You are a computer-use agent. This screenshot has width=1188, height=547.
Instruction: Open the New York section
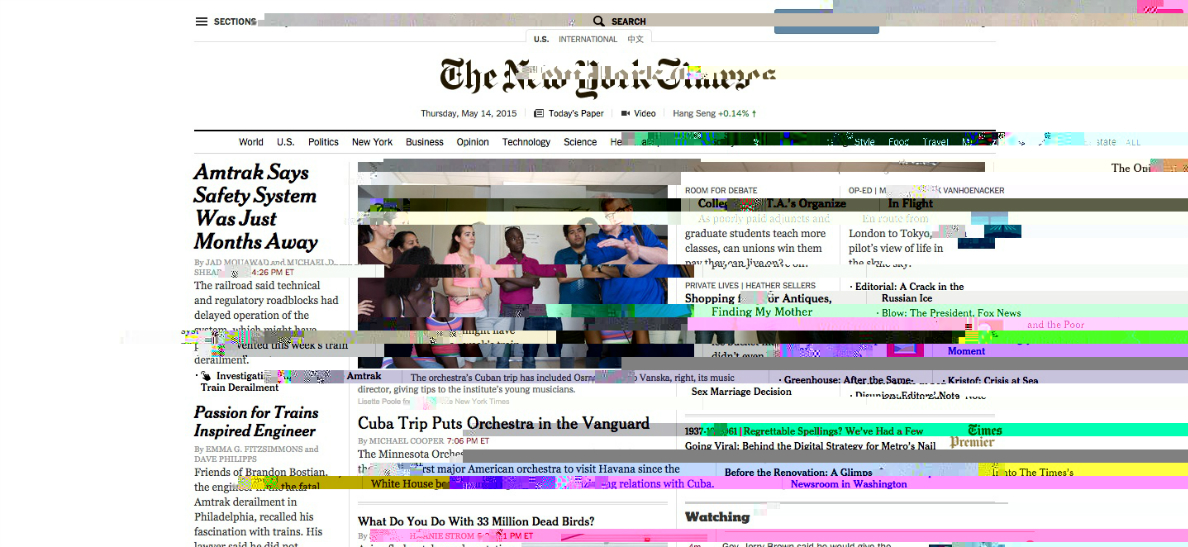click(372, 142)
